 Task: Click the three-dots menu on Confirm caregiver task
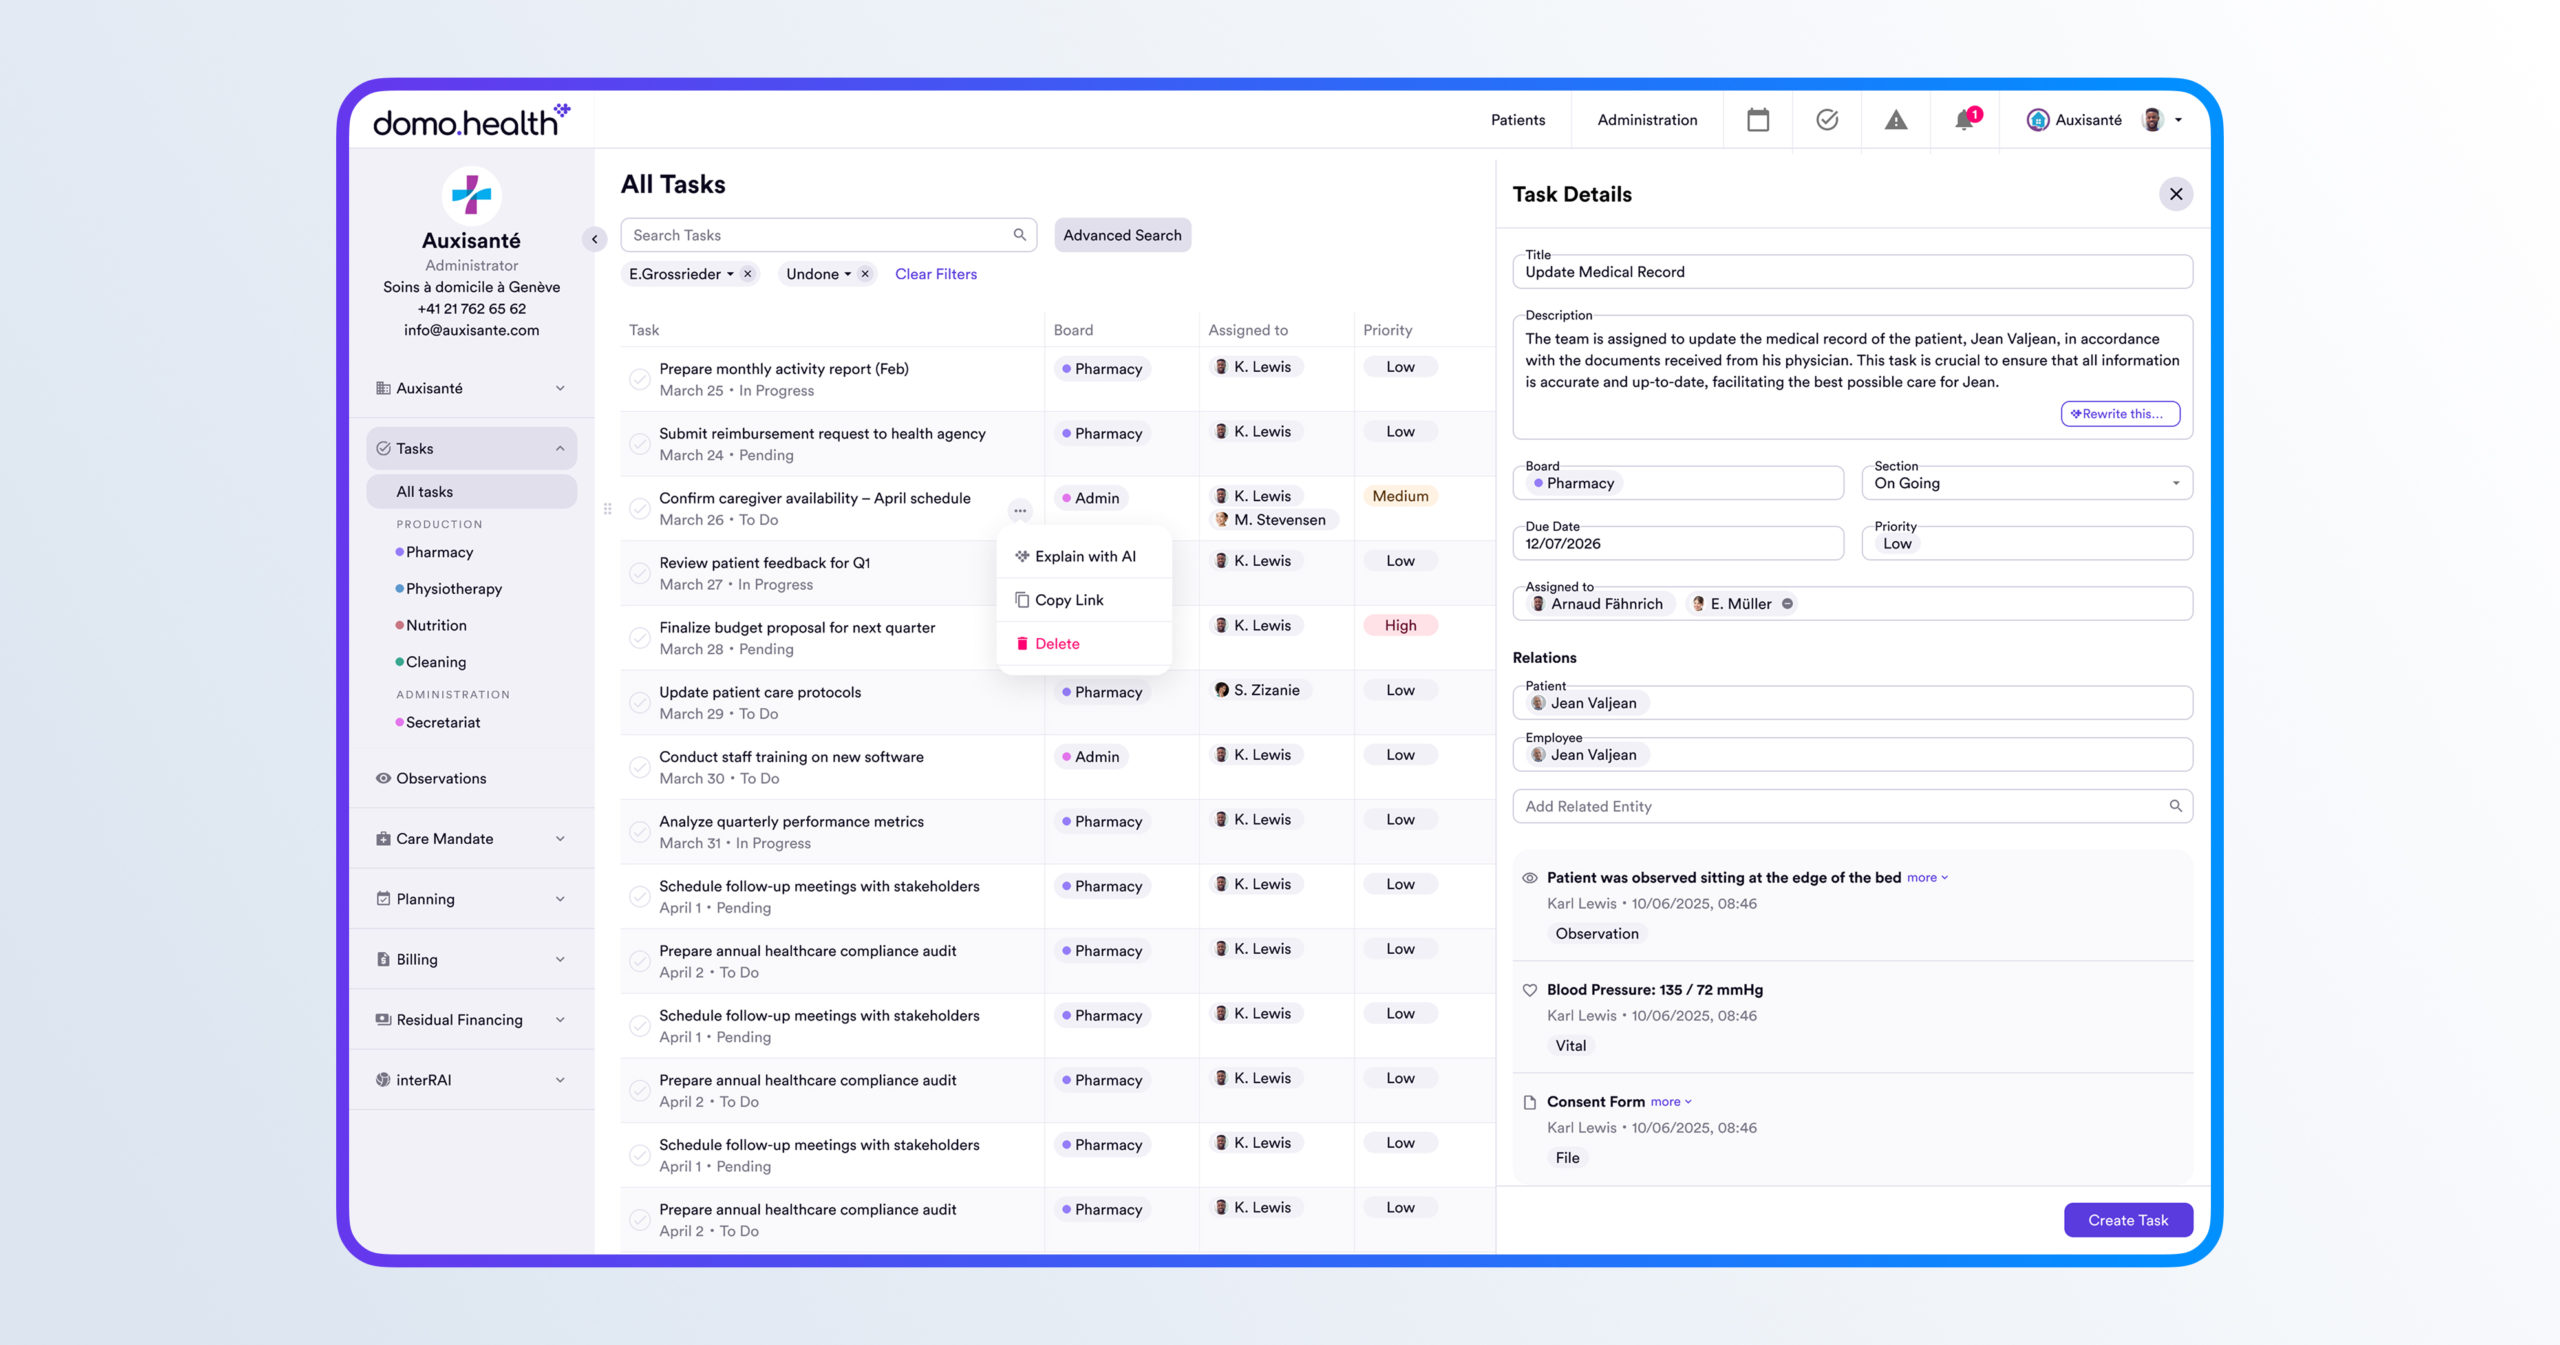pyautogui.click(x=1019, y=510)
